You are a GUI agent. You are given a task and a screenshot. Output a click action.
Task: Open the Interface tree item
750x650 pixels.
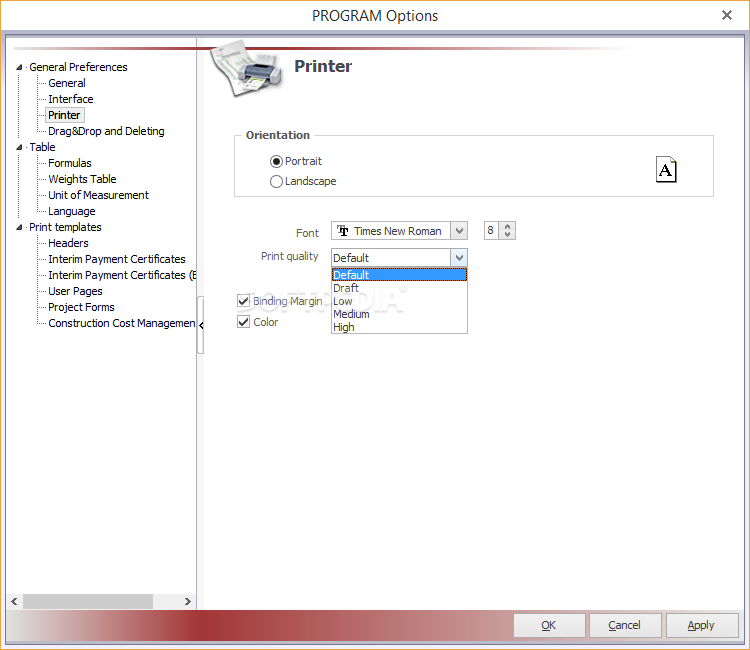click(x=71, y=99)
